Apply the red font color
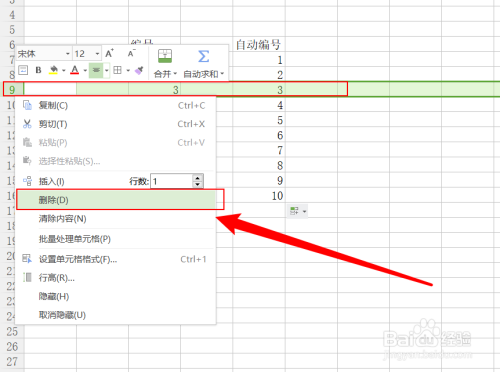Viewport: 500px width, 372px height. [75, 70]
